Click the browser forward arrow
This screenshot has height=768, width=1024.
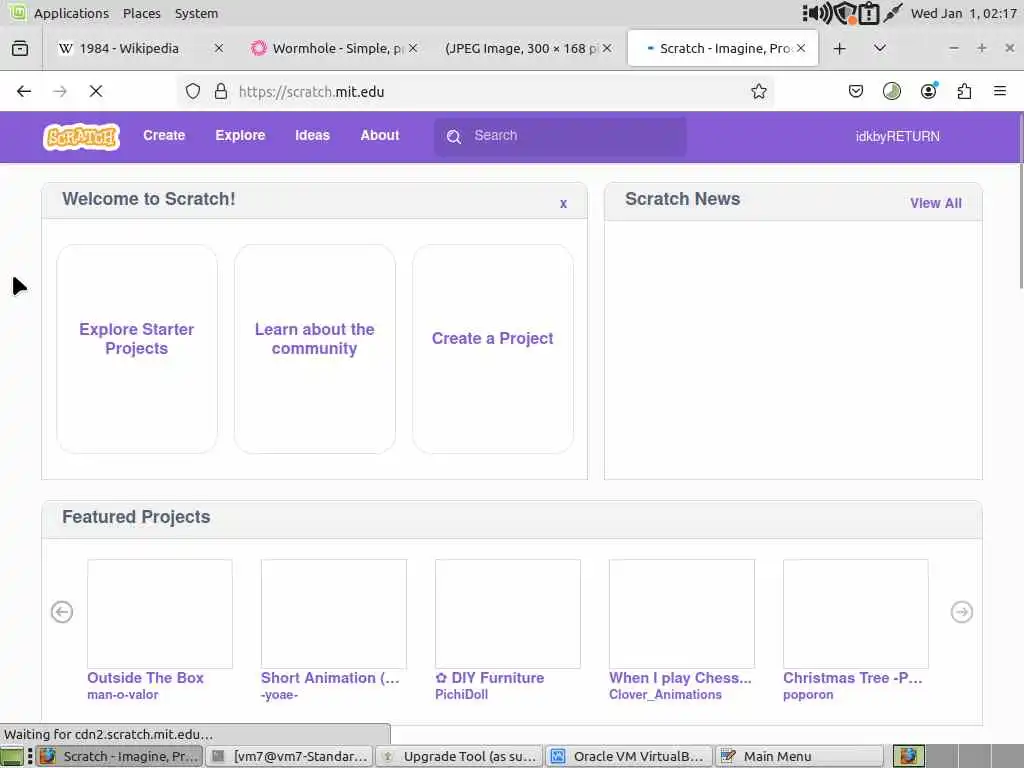(60, 91)
